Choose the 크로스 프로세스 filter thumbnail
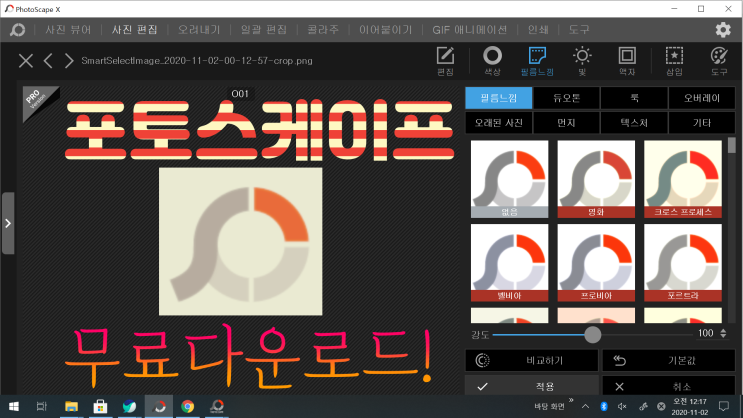The width and height of the screenshot is (743, 418). (x=683, y=179)
